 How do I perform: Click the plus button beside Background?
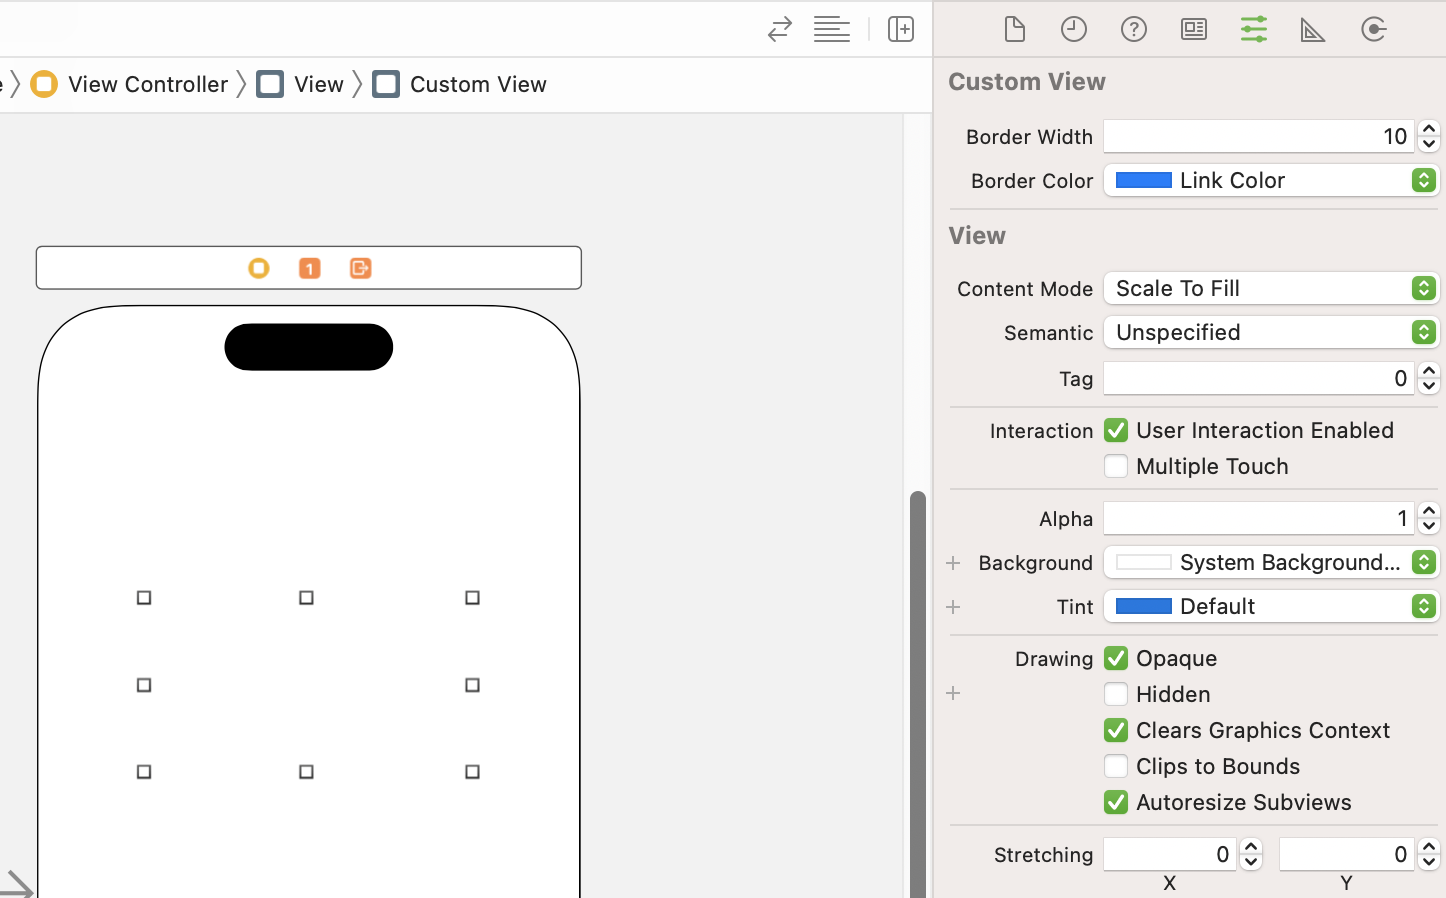[x=953, y=563]
